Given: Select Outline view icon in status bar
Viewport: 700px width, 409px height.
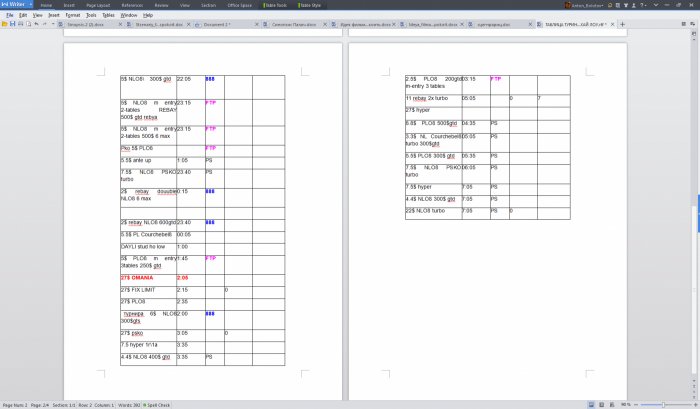Looking at the screenshot, I should coord(601,405).
